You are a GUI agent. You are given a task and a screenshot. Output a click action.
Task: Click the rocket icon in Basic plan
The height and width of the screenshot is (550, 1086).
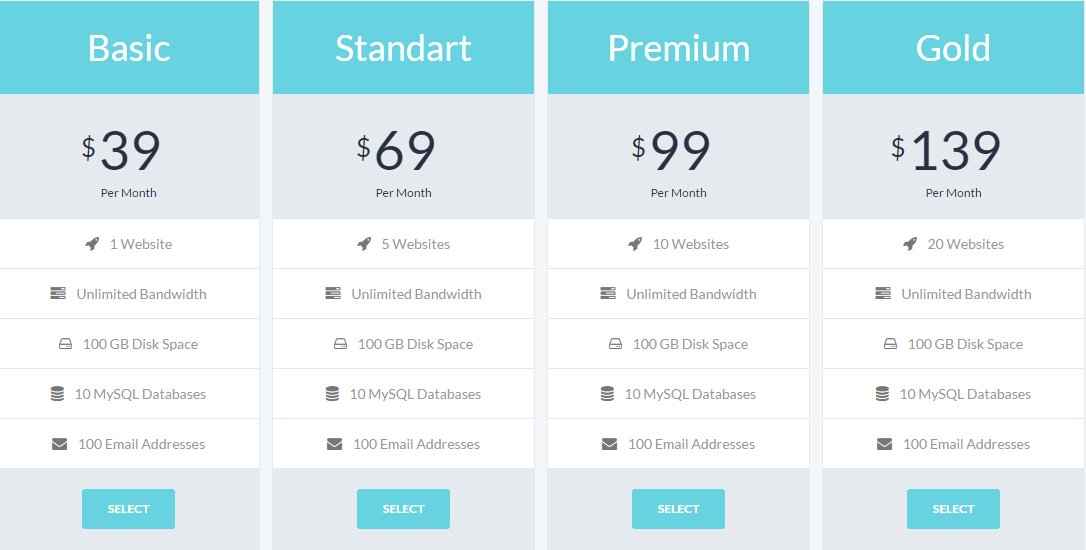[x=92, y=244]
